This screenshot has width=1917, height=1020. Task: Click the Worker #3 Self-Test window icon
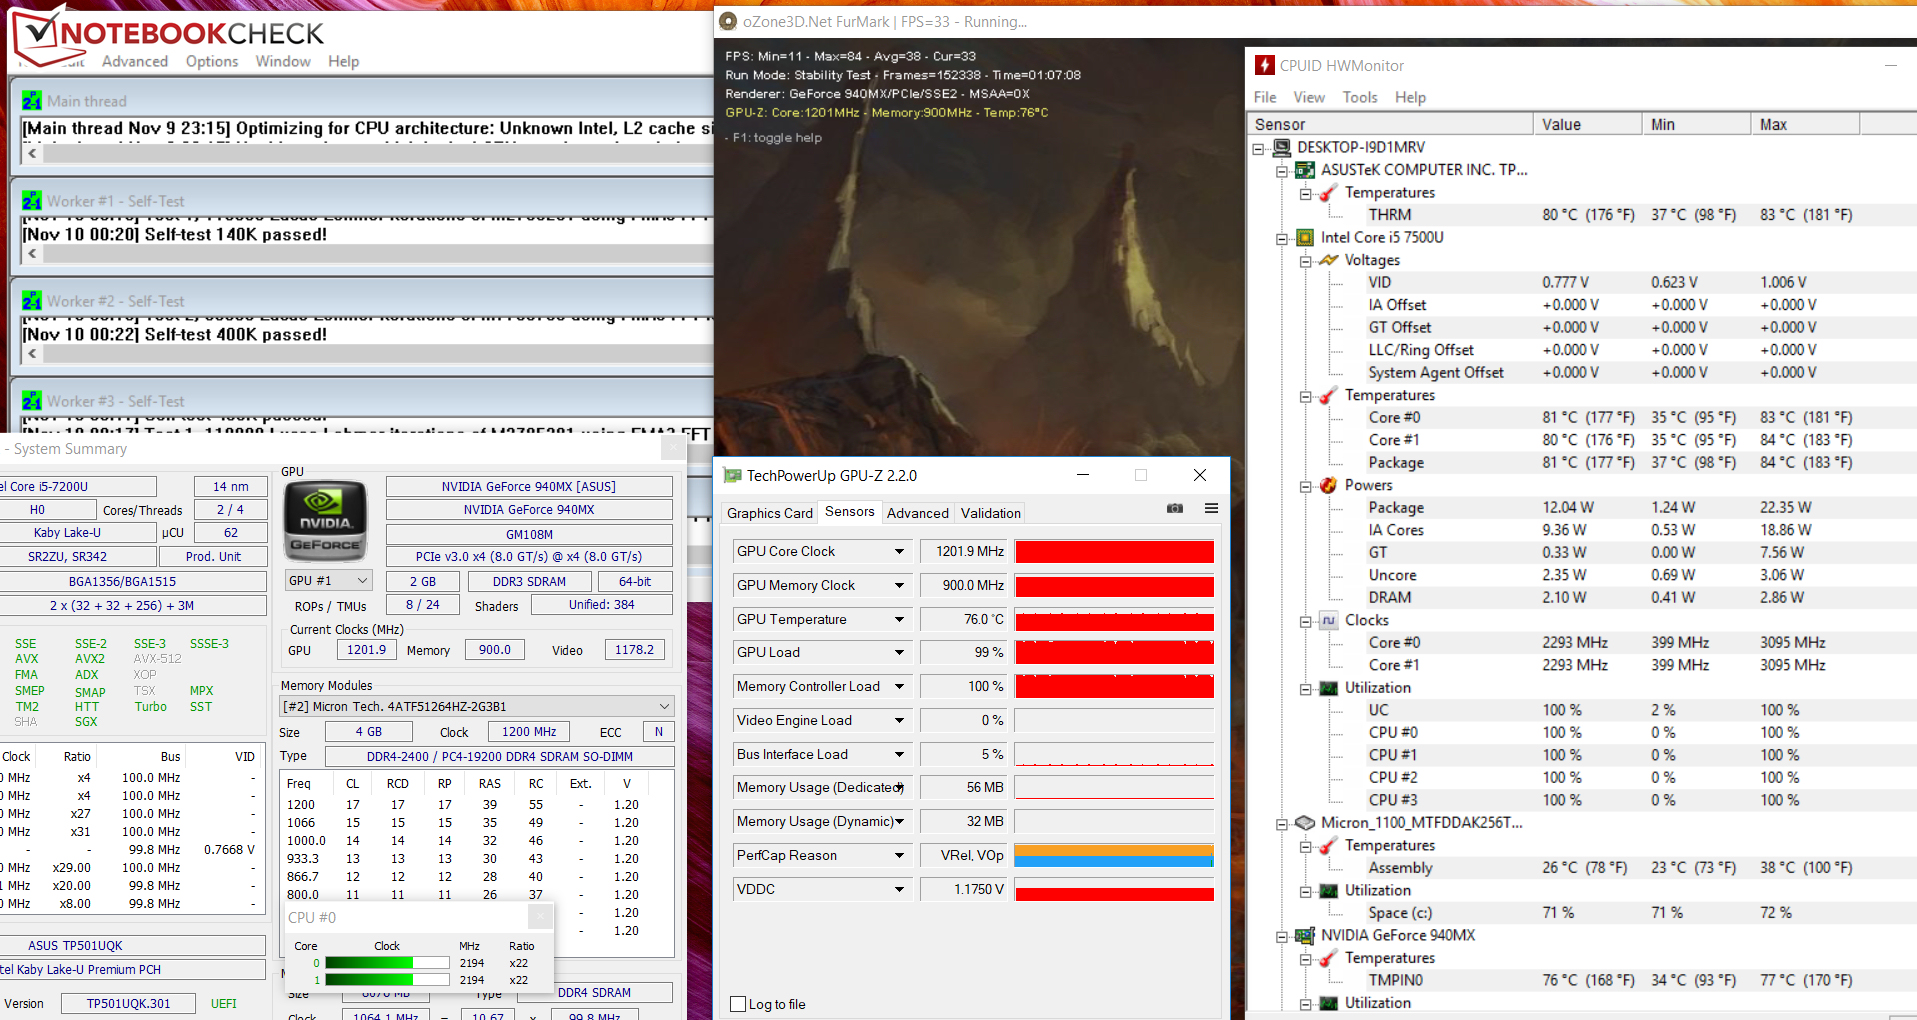tap(32, 401)
